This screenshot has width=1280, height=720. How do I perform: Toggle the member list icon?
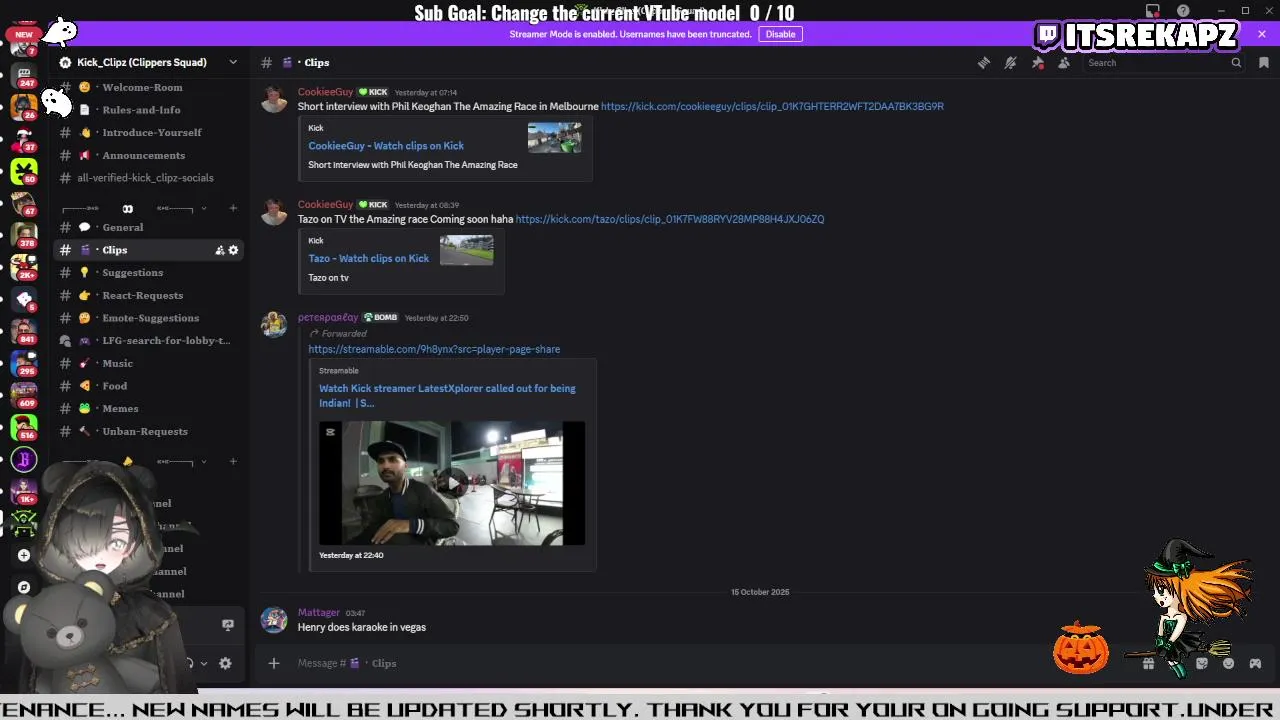pos(1064,62)
